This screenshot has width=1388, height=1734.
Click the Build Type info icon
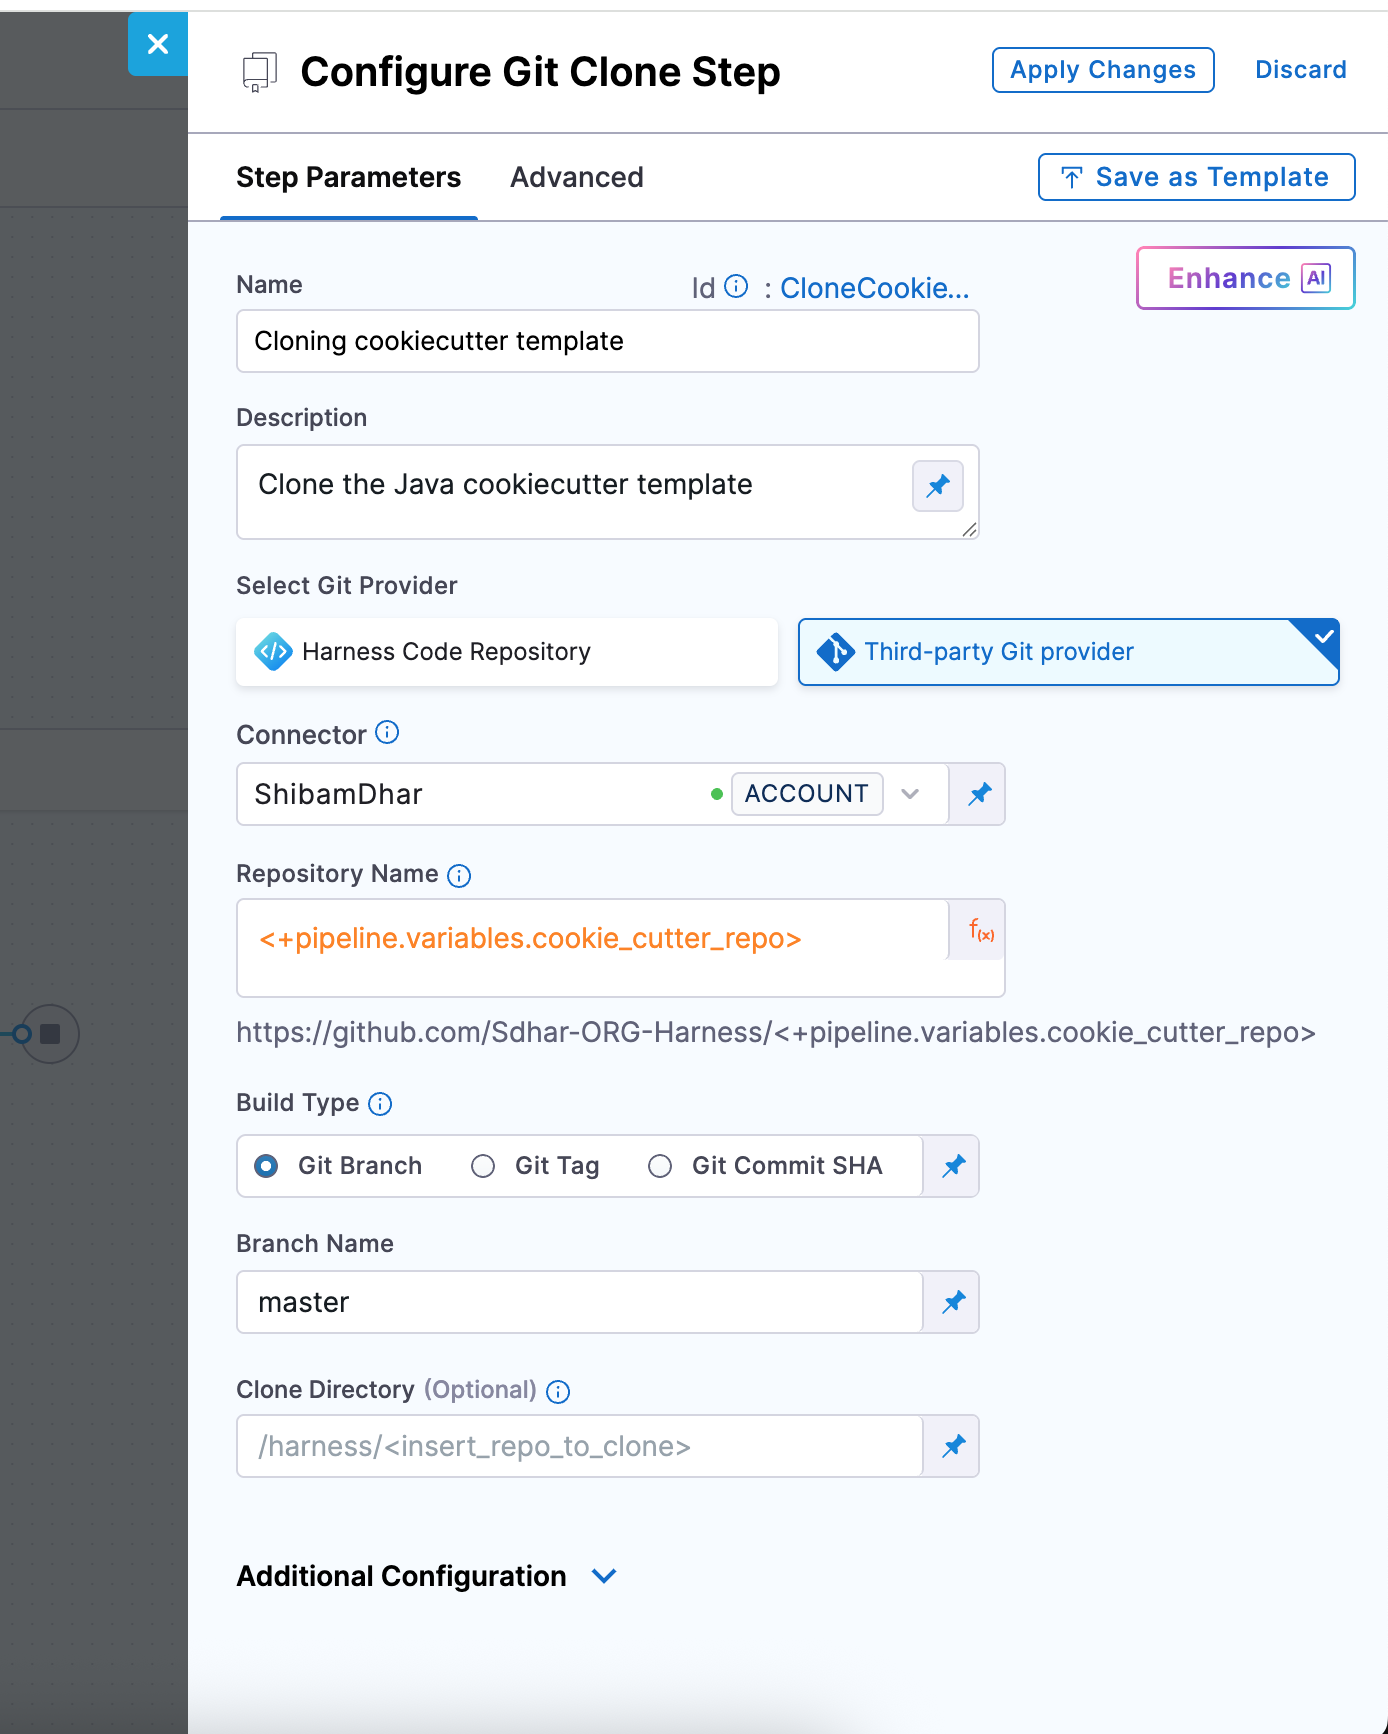(380, 1104)
